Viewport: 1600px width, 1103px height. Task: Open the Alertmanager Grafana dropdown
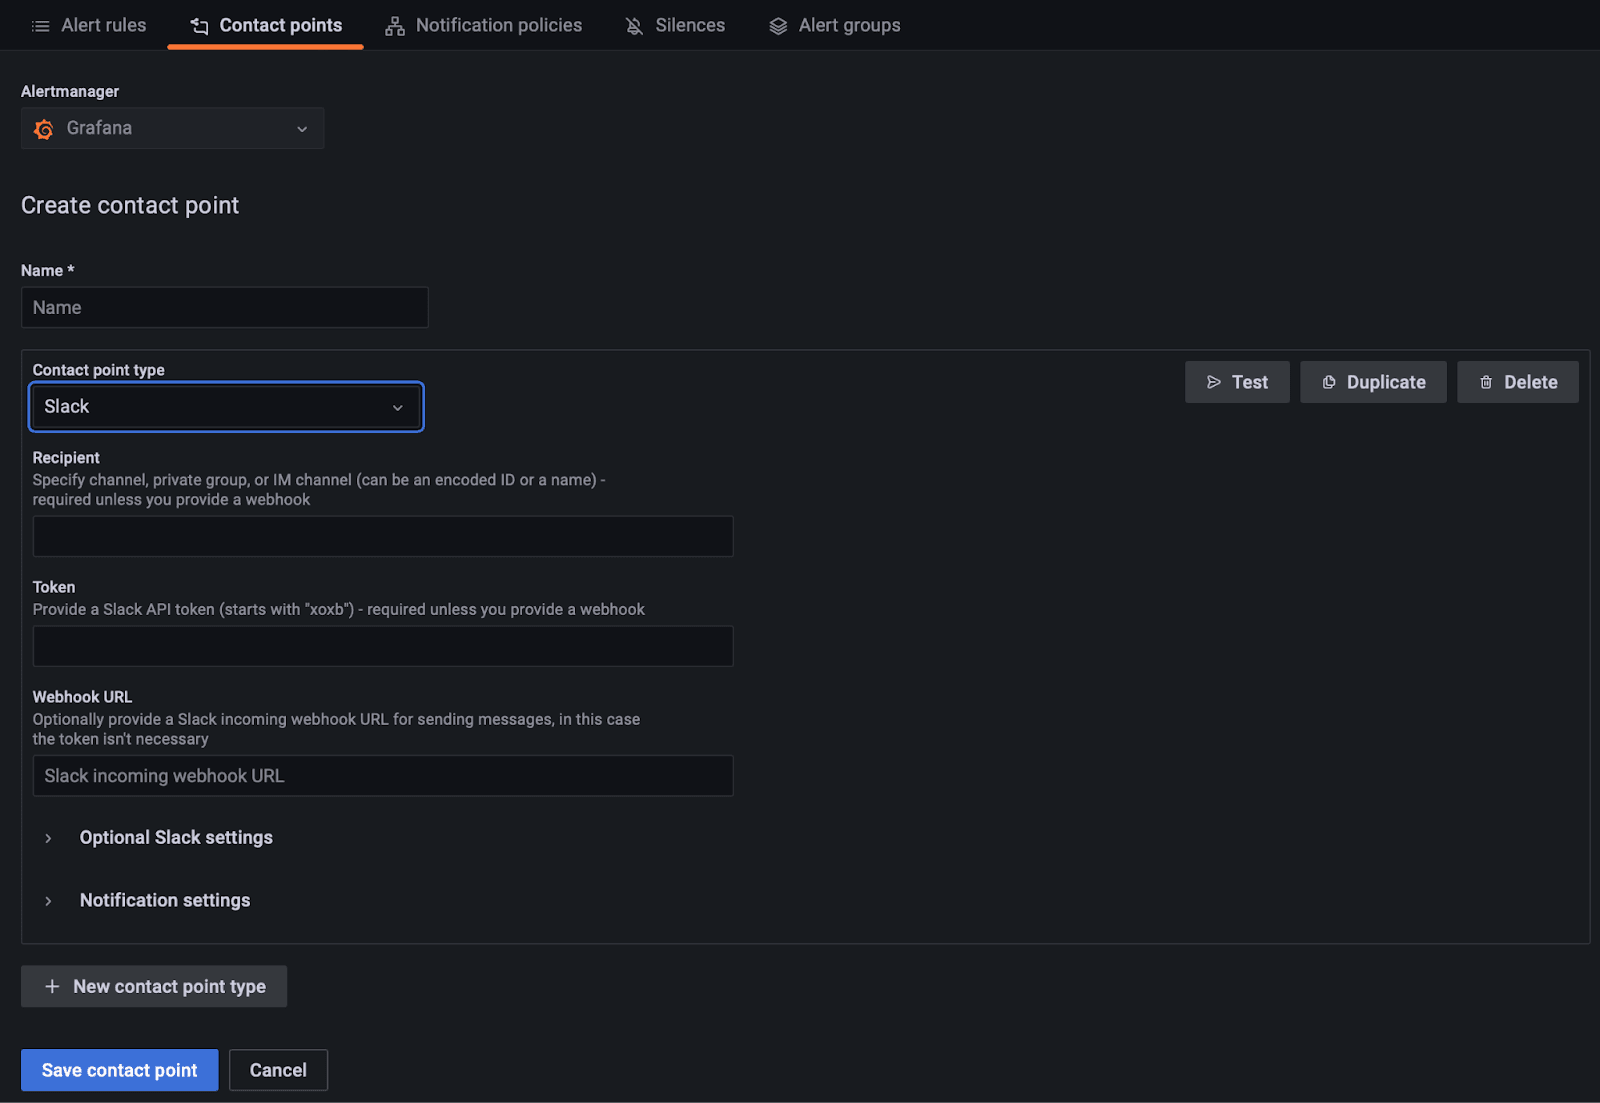pos(172,128)
